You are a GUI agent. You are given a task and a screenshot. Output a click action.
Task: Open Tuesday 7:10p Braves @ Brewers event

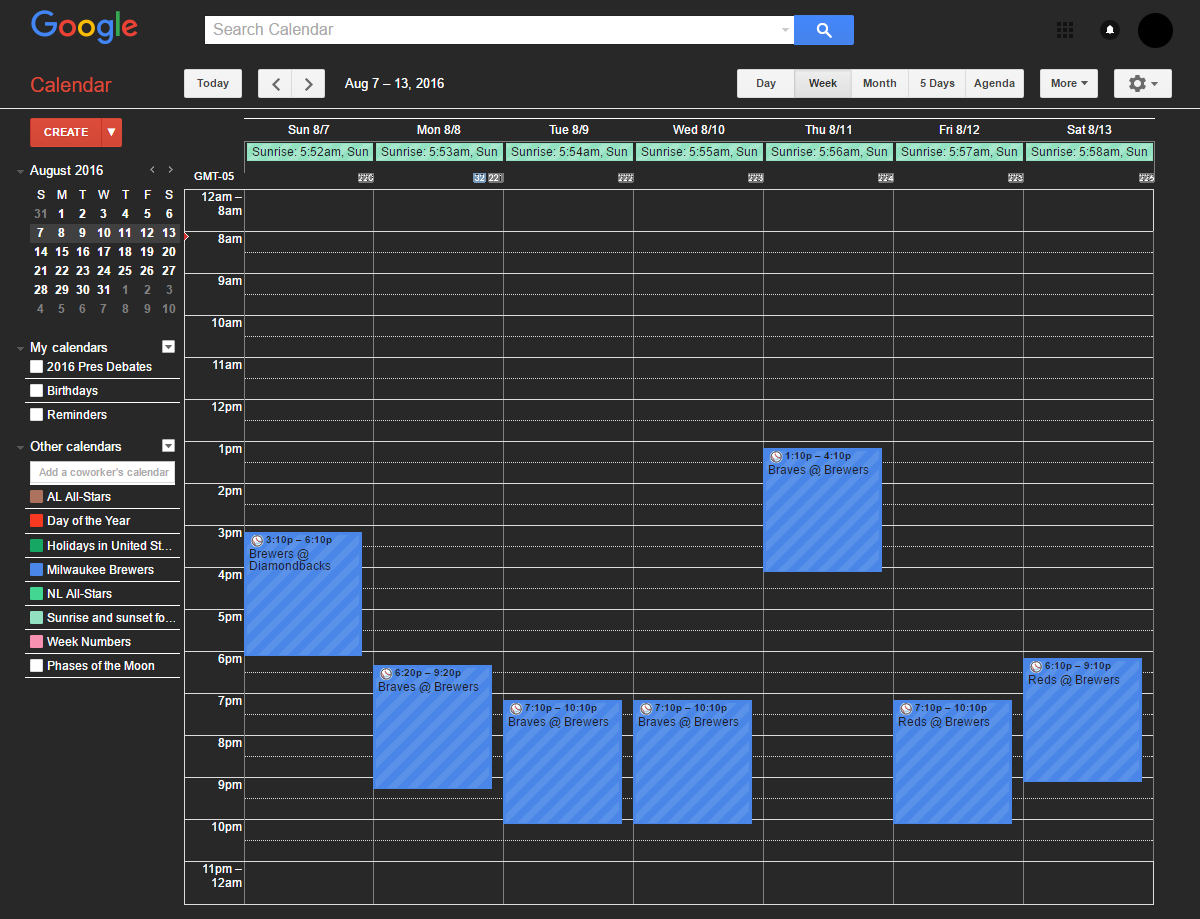coord(563,762)
